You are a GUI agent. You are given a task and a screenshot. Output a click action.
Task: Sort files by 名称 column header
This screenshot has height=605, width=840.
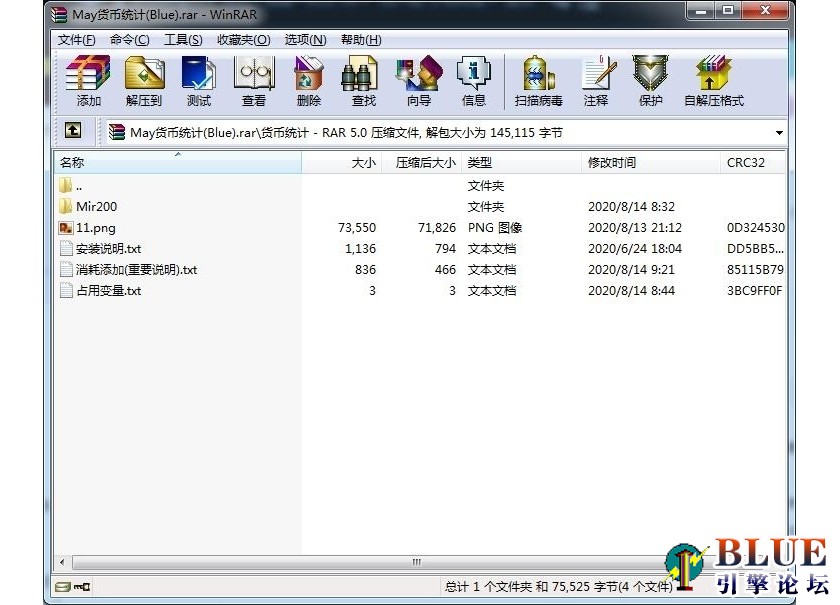(177, 162)
